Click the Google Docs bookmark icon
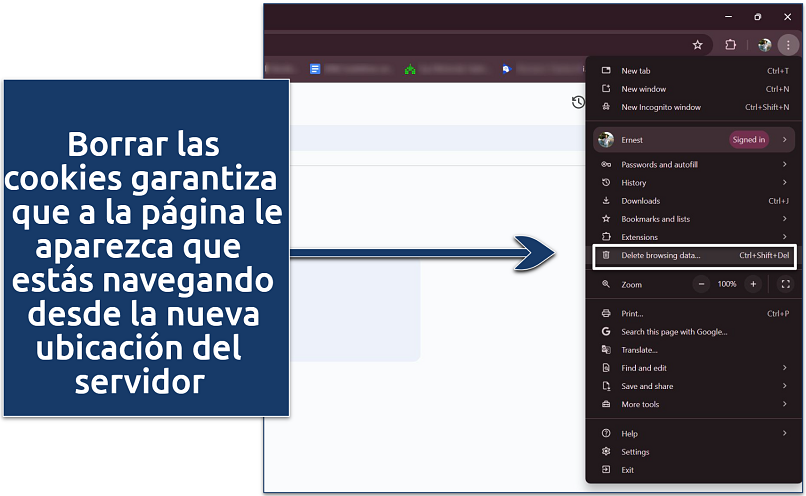 point(315,69)
